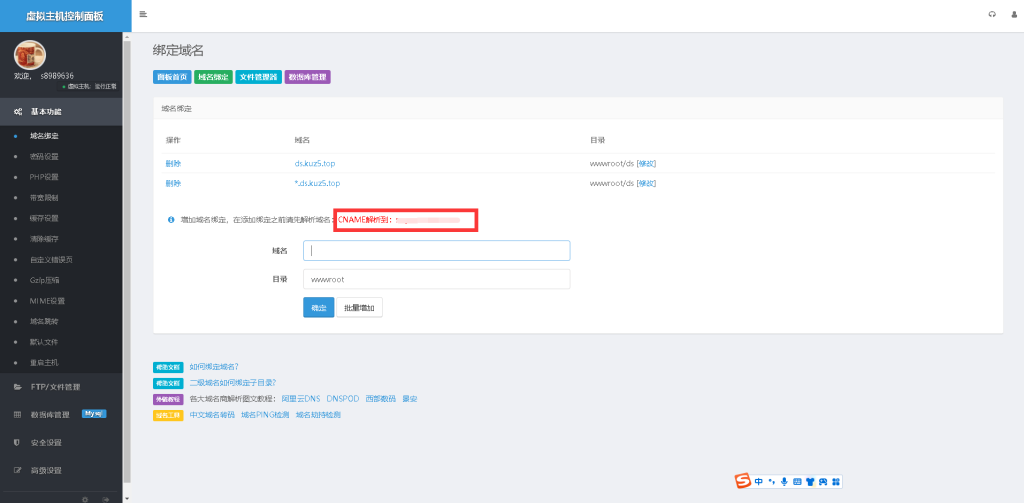Click the 批量增加 button
Image resolution: width=1024 pixels, height=503 pixels.
(359, 308)
